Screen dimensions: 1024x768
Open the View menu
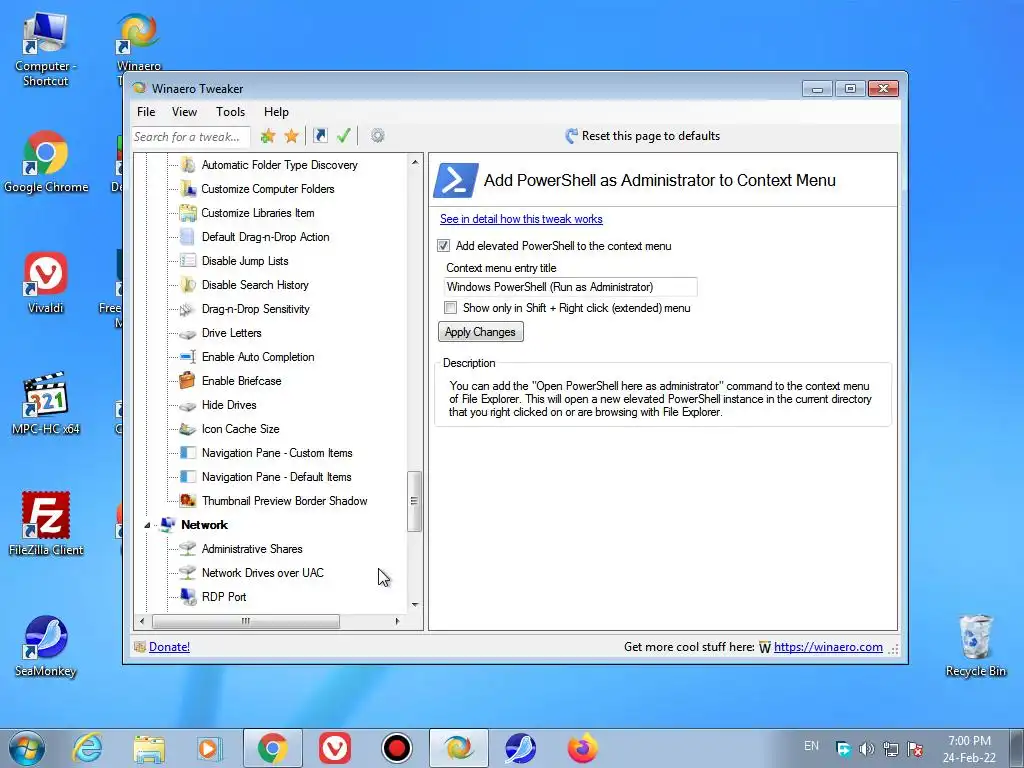coord(184,112)
